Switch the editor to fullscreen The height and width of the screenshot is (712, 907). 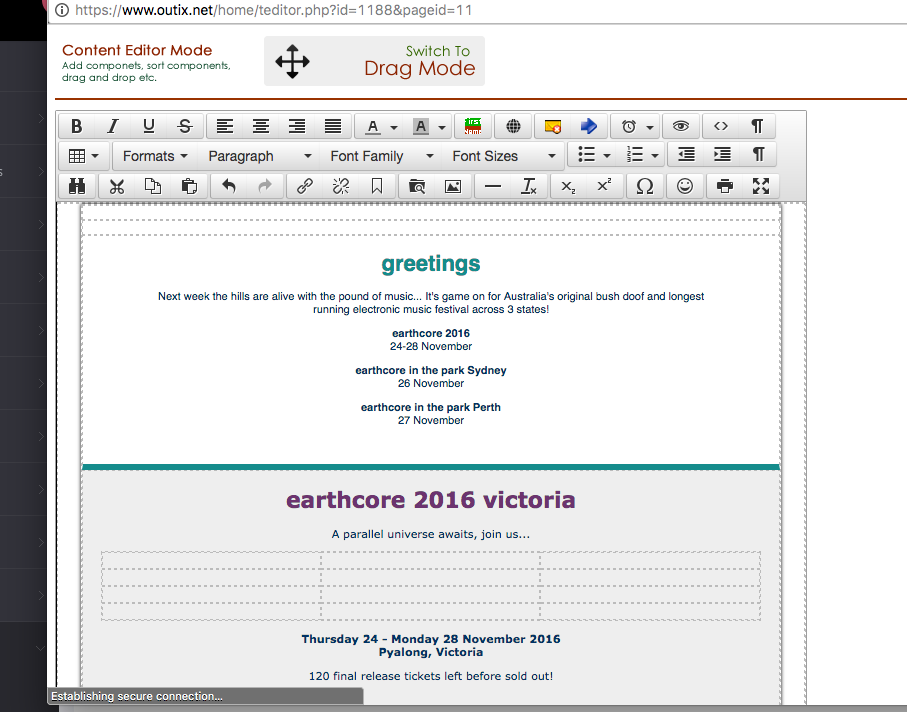click(x=761, y=186)
